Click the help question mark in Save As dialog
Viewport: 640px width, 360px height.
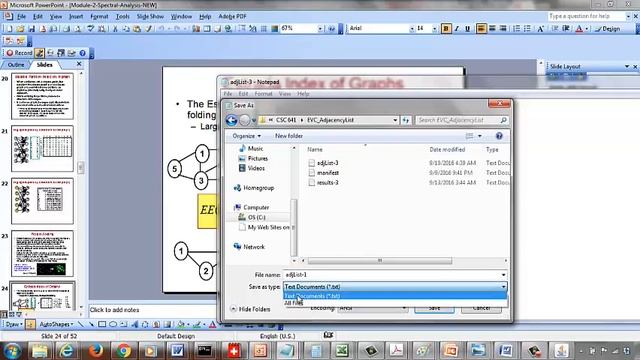click(x=499, y=136)
